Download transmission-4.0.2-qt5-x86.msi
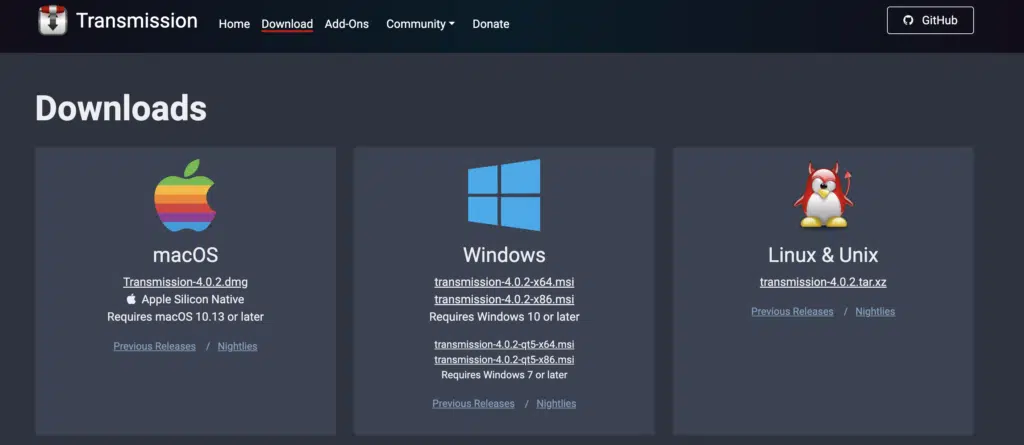The image size is (1024, 445). (x=504, y=360)
